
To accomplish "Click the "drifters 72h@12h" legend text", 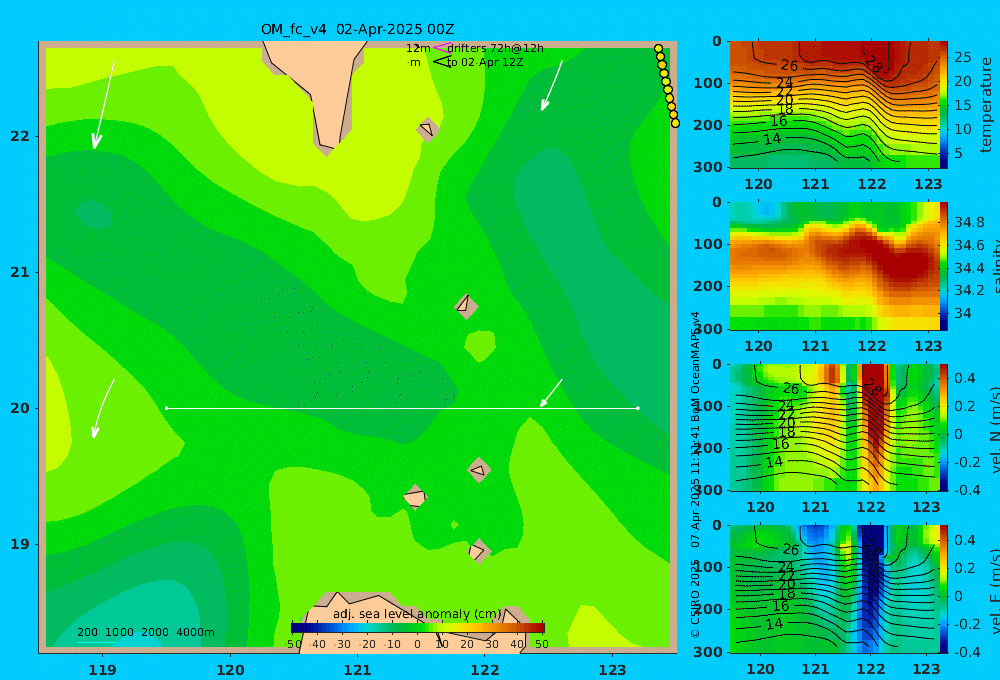I will click(496, 48).
